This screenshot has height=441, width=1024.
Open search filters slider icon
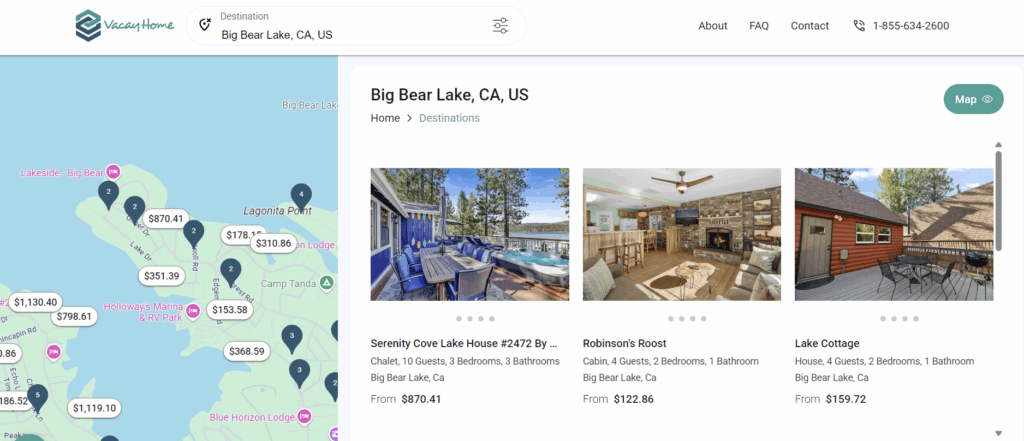pyautogui.click(x=501, y=26)
